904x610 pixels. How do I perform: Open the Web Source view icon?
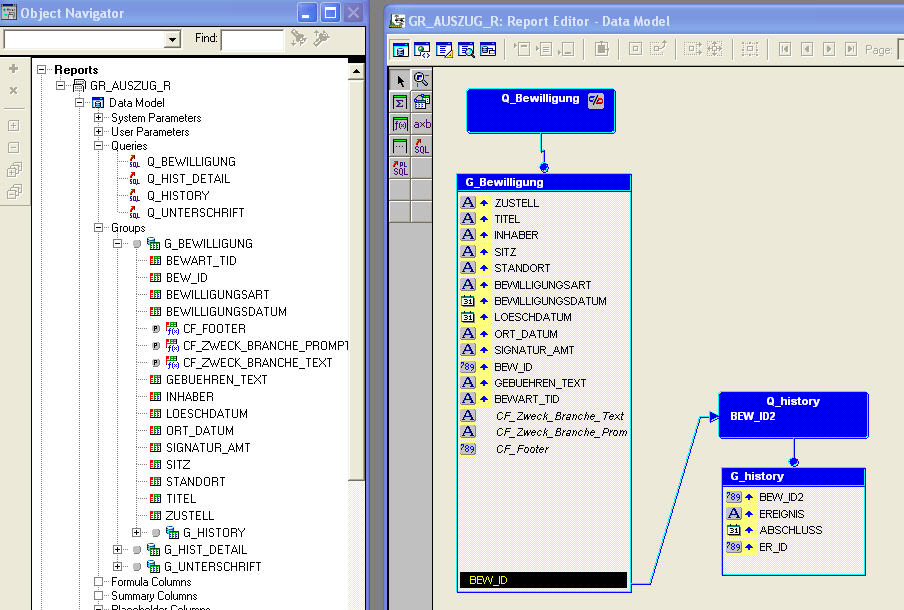(x=422, y=50)
